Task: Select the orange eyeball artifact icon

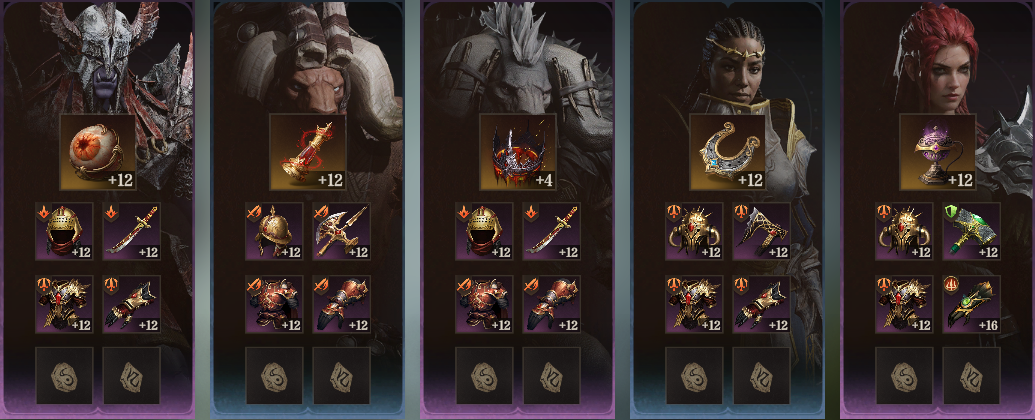Action: pos(98,152)
